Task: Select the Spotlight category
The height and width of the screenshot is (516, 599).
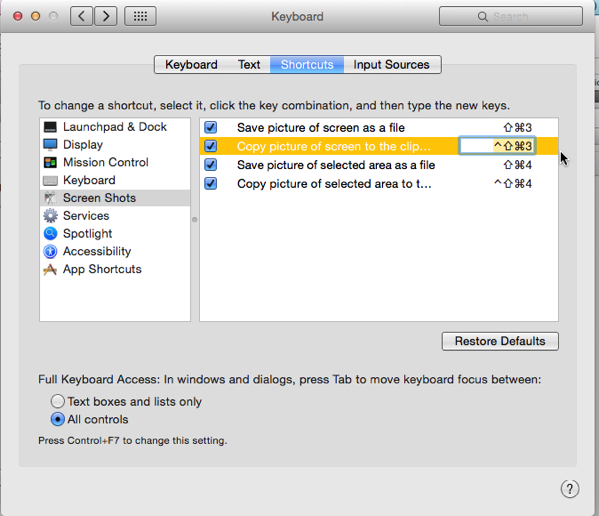Action: click(115, 233)
